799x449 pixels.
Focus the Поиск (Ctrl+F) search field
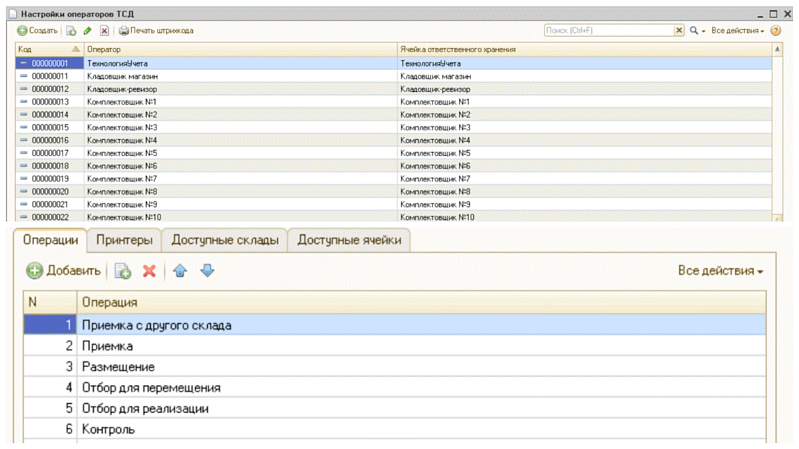click(x=609, y=31)
